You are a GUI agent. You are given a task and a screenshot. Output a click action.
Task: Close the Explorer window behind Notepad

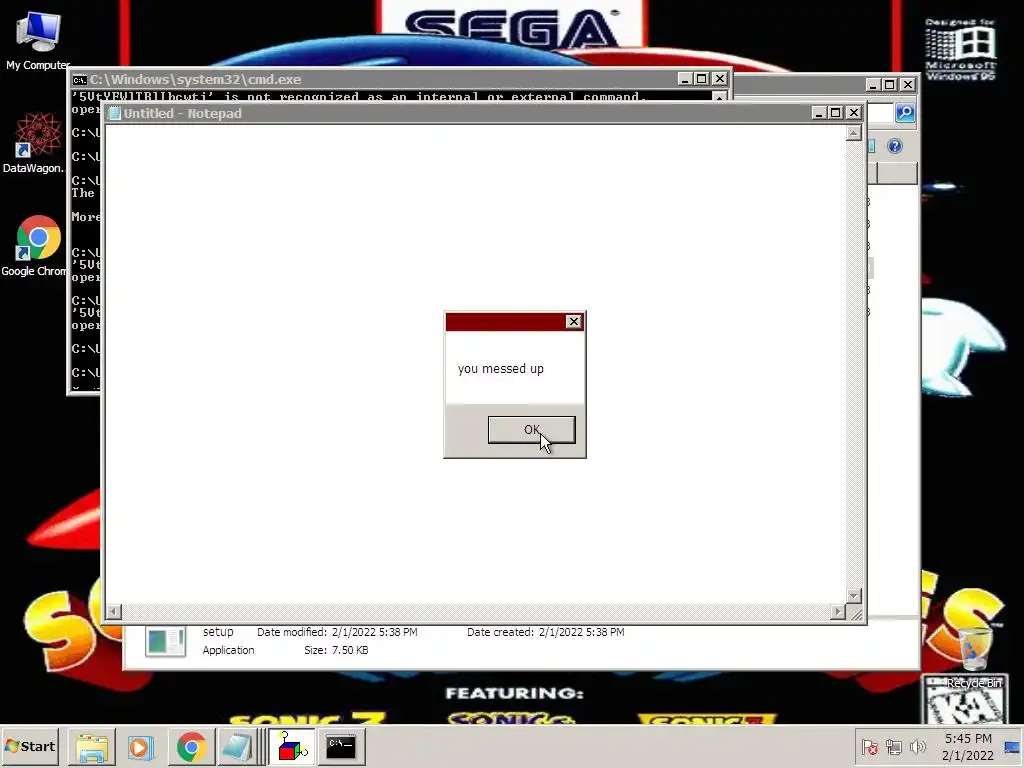point(908,85)
